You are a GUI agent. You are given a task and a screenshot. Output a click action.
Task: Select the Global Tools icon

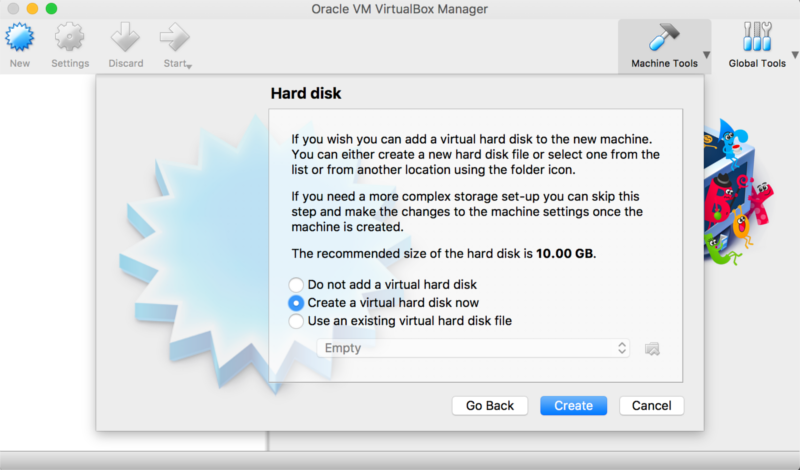pos(757,38)
